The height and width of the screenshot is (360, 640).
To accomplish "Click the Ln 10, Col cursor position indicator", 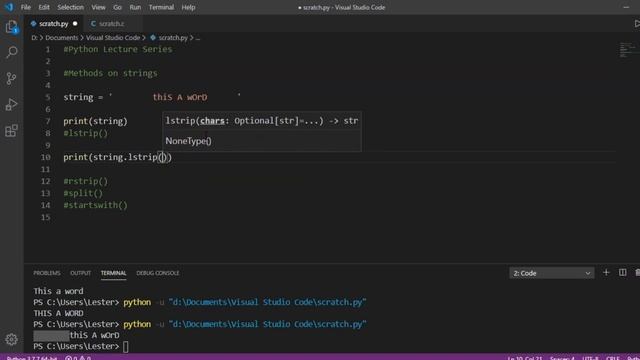I will point(525,358).
